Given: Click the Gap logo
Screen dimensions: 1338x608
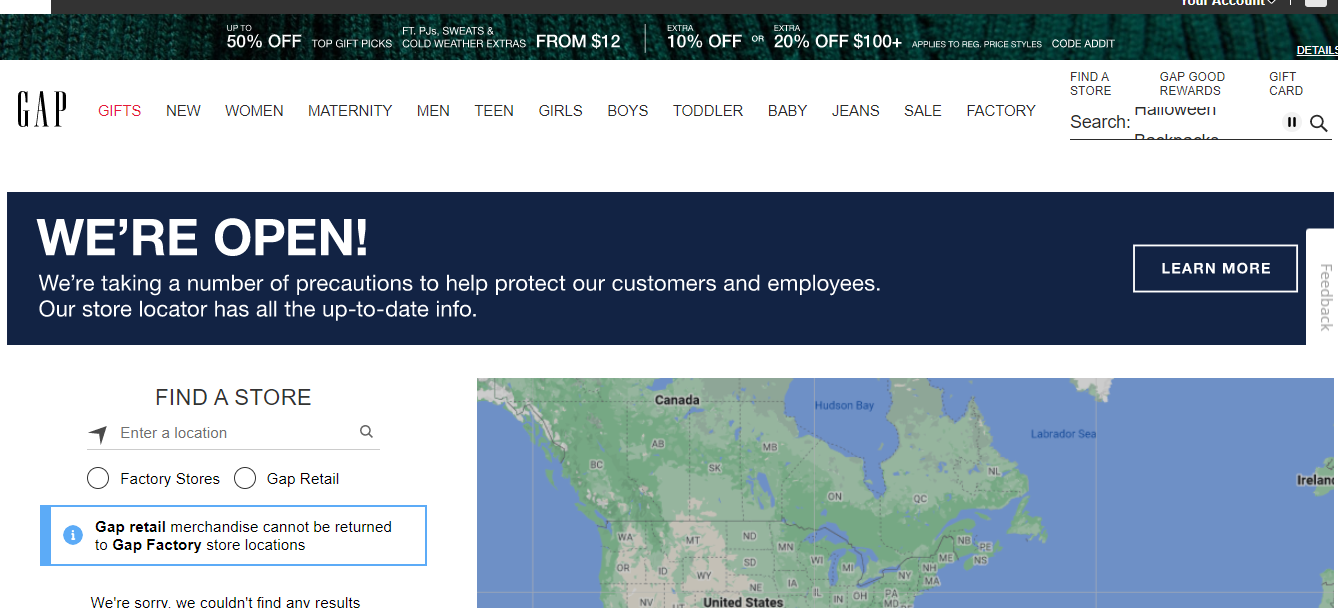Looking at the screenshot, I should (x=42, y=110).
